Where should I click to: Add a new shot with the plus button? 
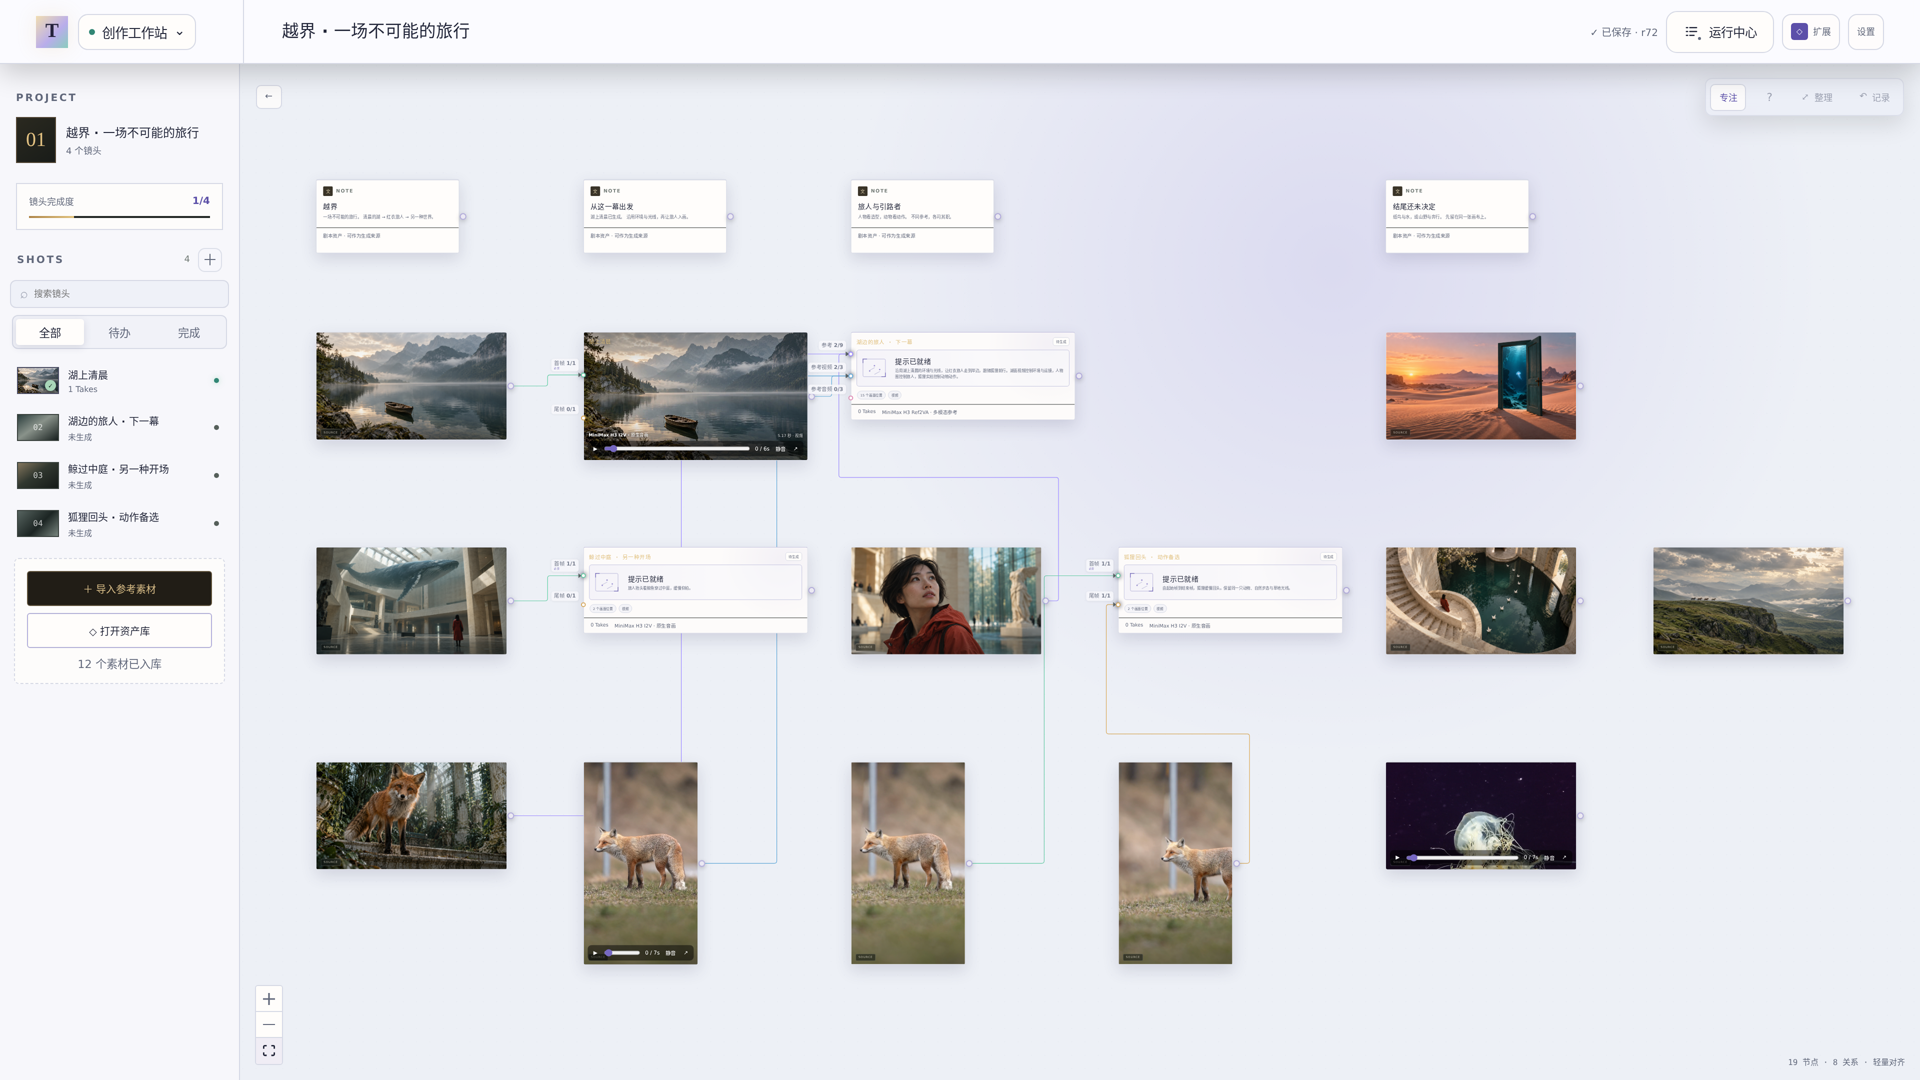pyautogui.click(x=210, y=260)
